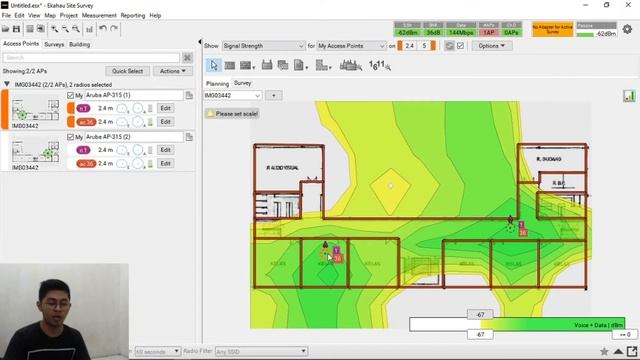640x360 pixels.
Task: Click the auto-planner access points icon
Action: [351, 65]
